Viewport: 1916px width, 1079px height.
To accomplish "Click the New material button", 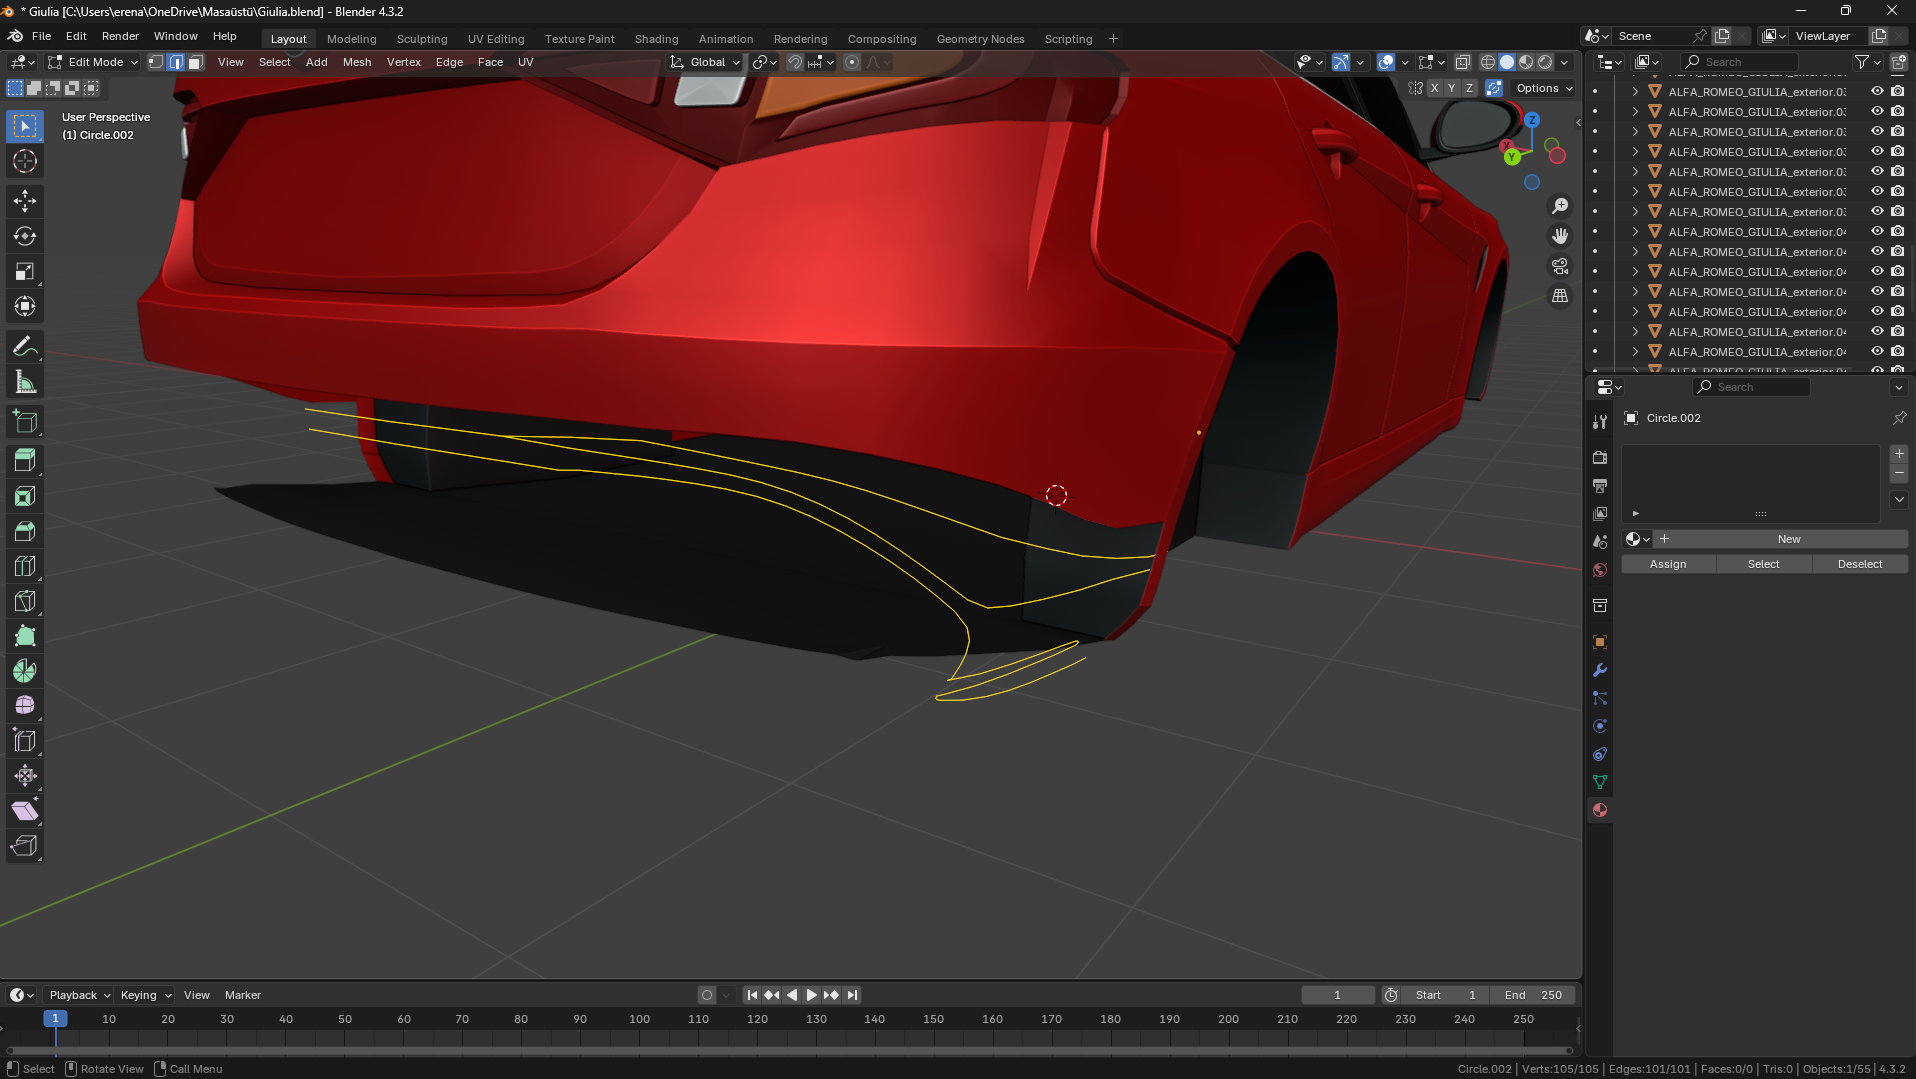I will [x=1788, y=539].
